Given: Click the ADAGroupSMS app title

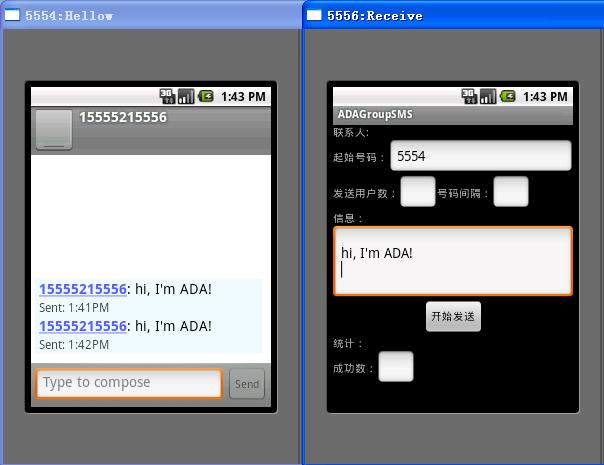Looking at the screenshot, I should coord(375,114).
